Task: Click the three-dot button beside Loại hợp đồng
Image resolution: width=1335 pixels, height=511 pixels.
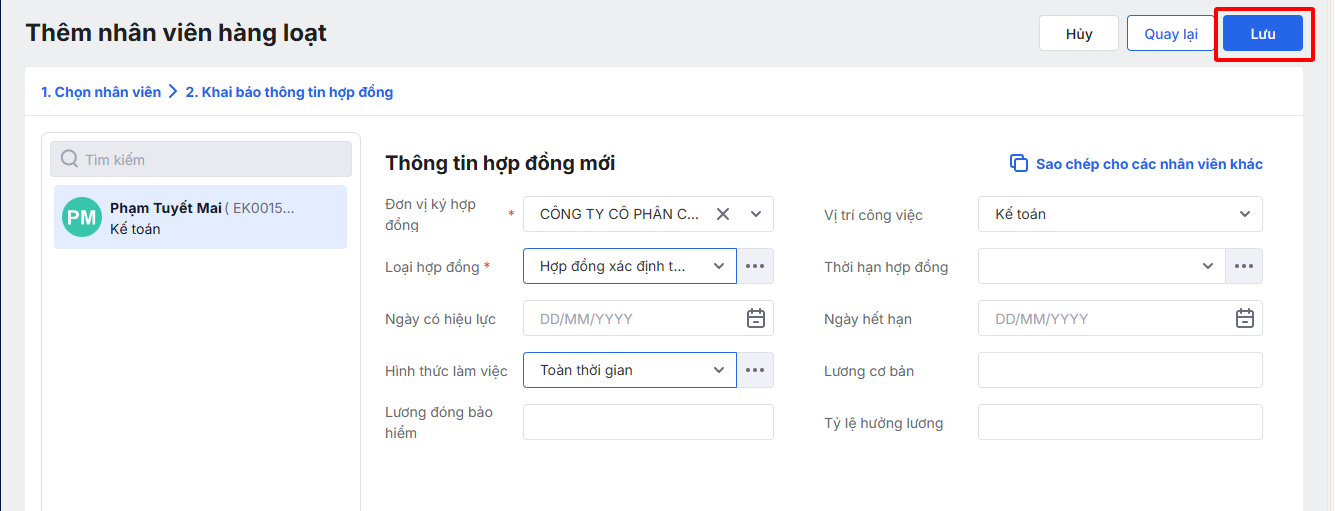Action: 755,266
